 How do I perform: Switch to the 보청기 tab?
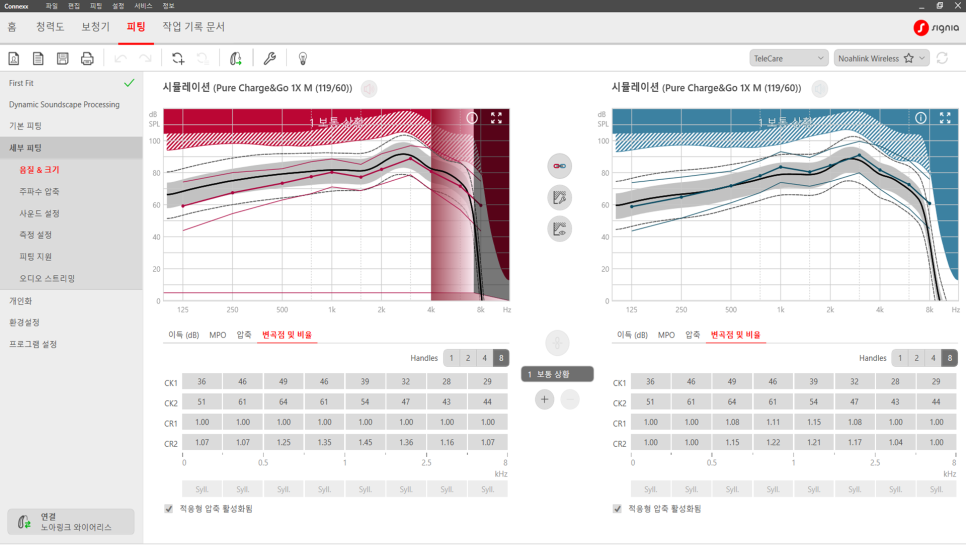point(95,27)
